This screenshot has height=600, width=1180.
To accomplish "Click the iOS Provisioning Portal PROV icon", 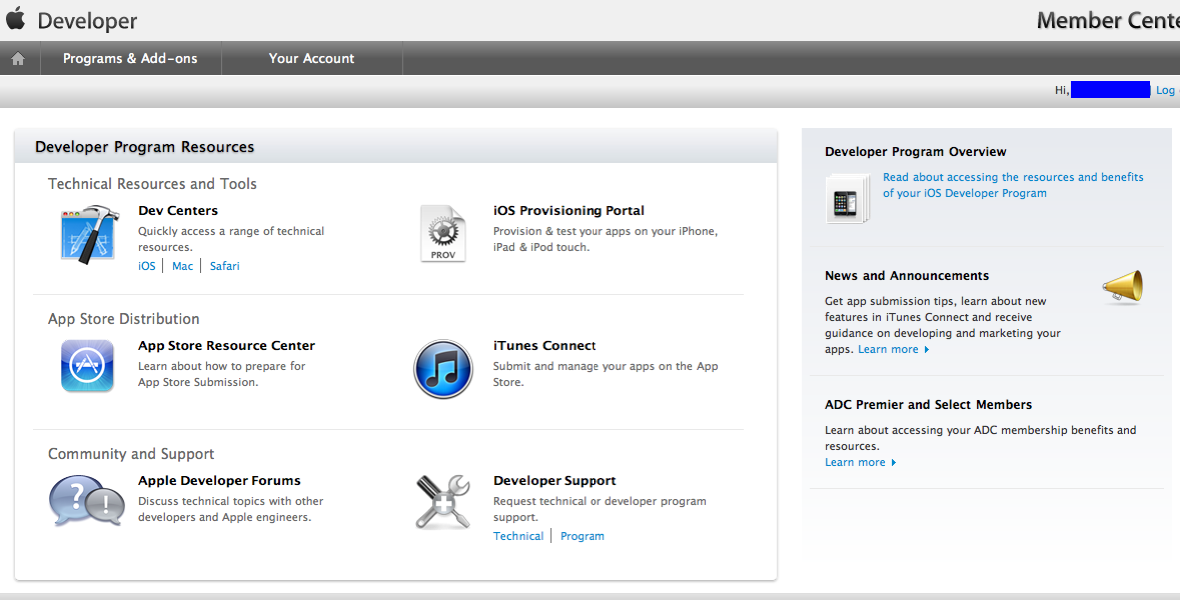I will (x=443, y=234).
